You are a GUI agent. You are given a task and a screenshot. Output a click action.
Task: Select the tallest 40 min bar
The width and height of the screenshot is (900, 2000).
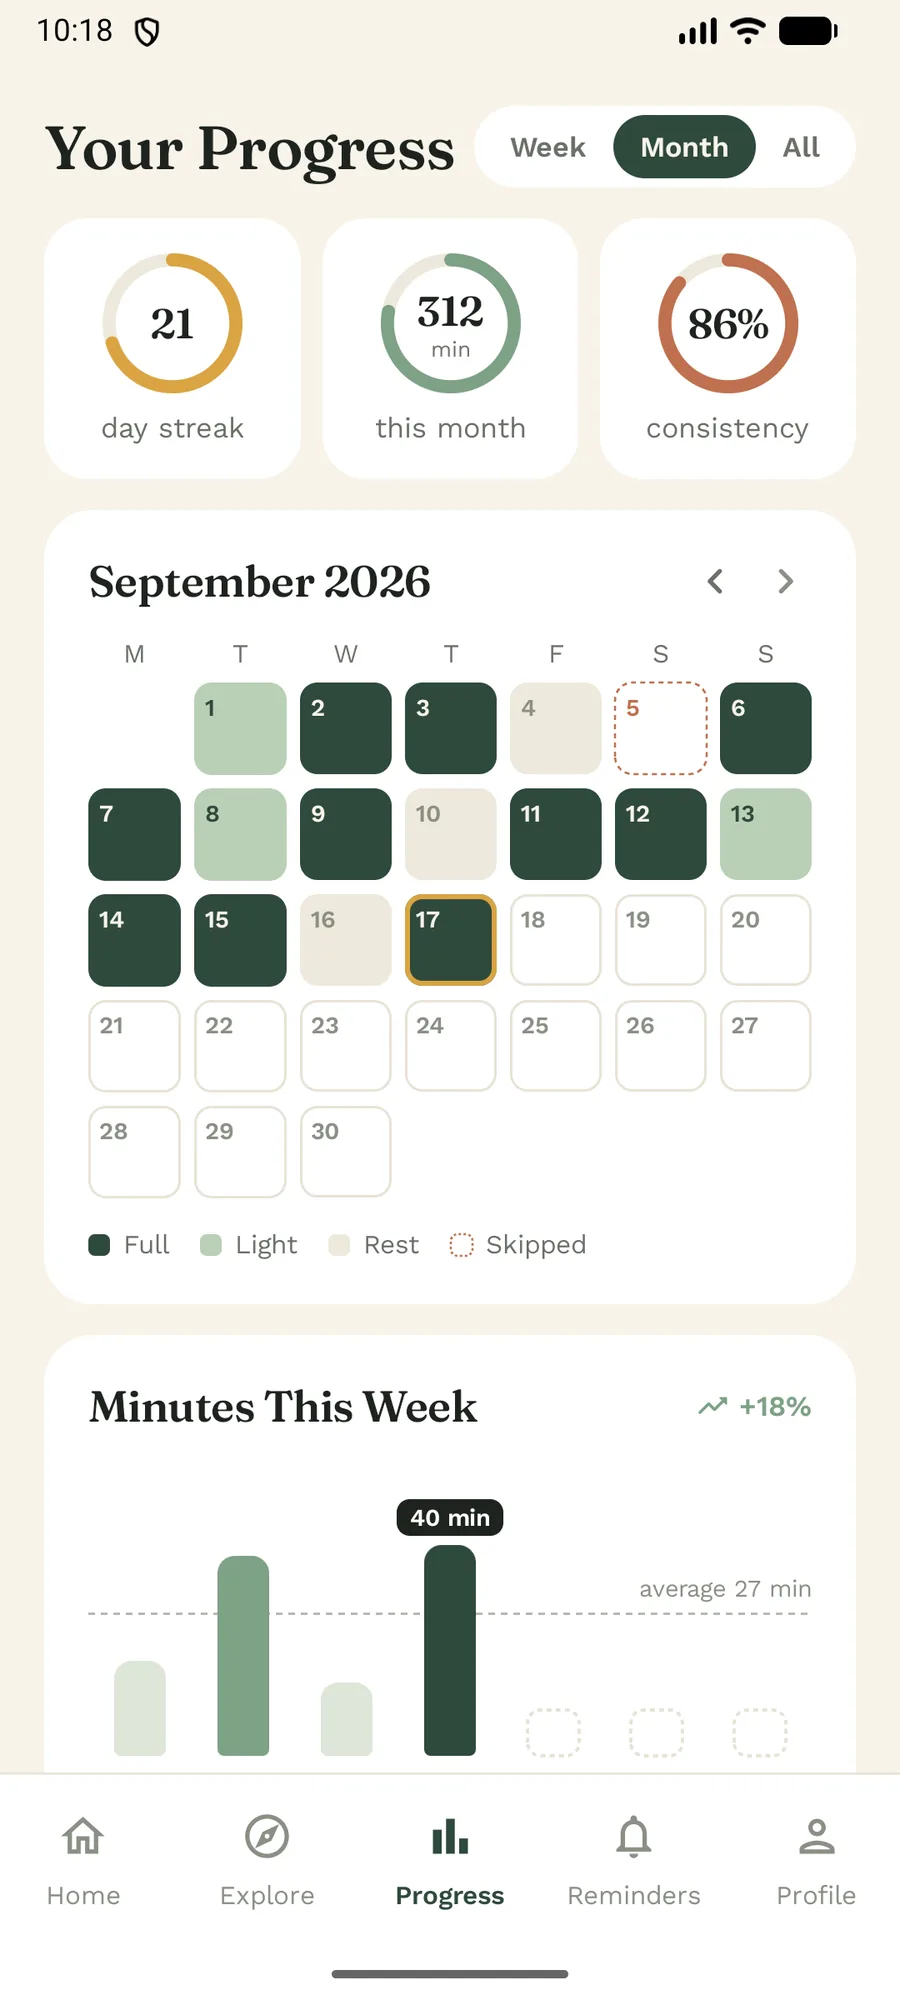[450, 1650]
